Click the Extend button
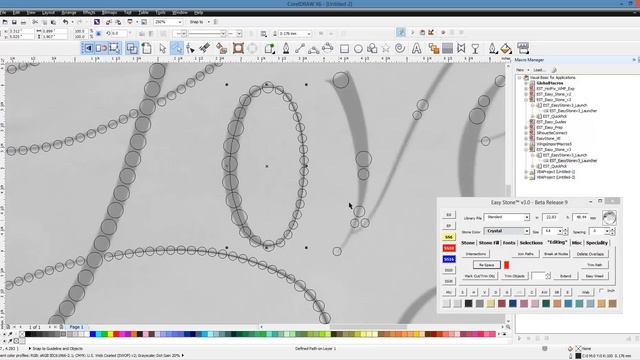The width and height of the screenshot is (640, 360). [x=566, y=276]
